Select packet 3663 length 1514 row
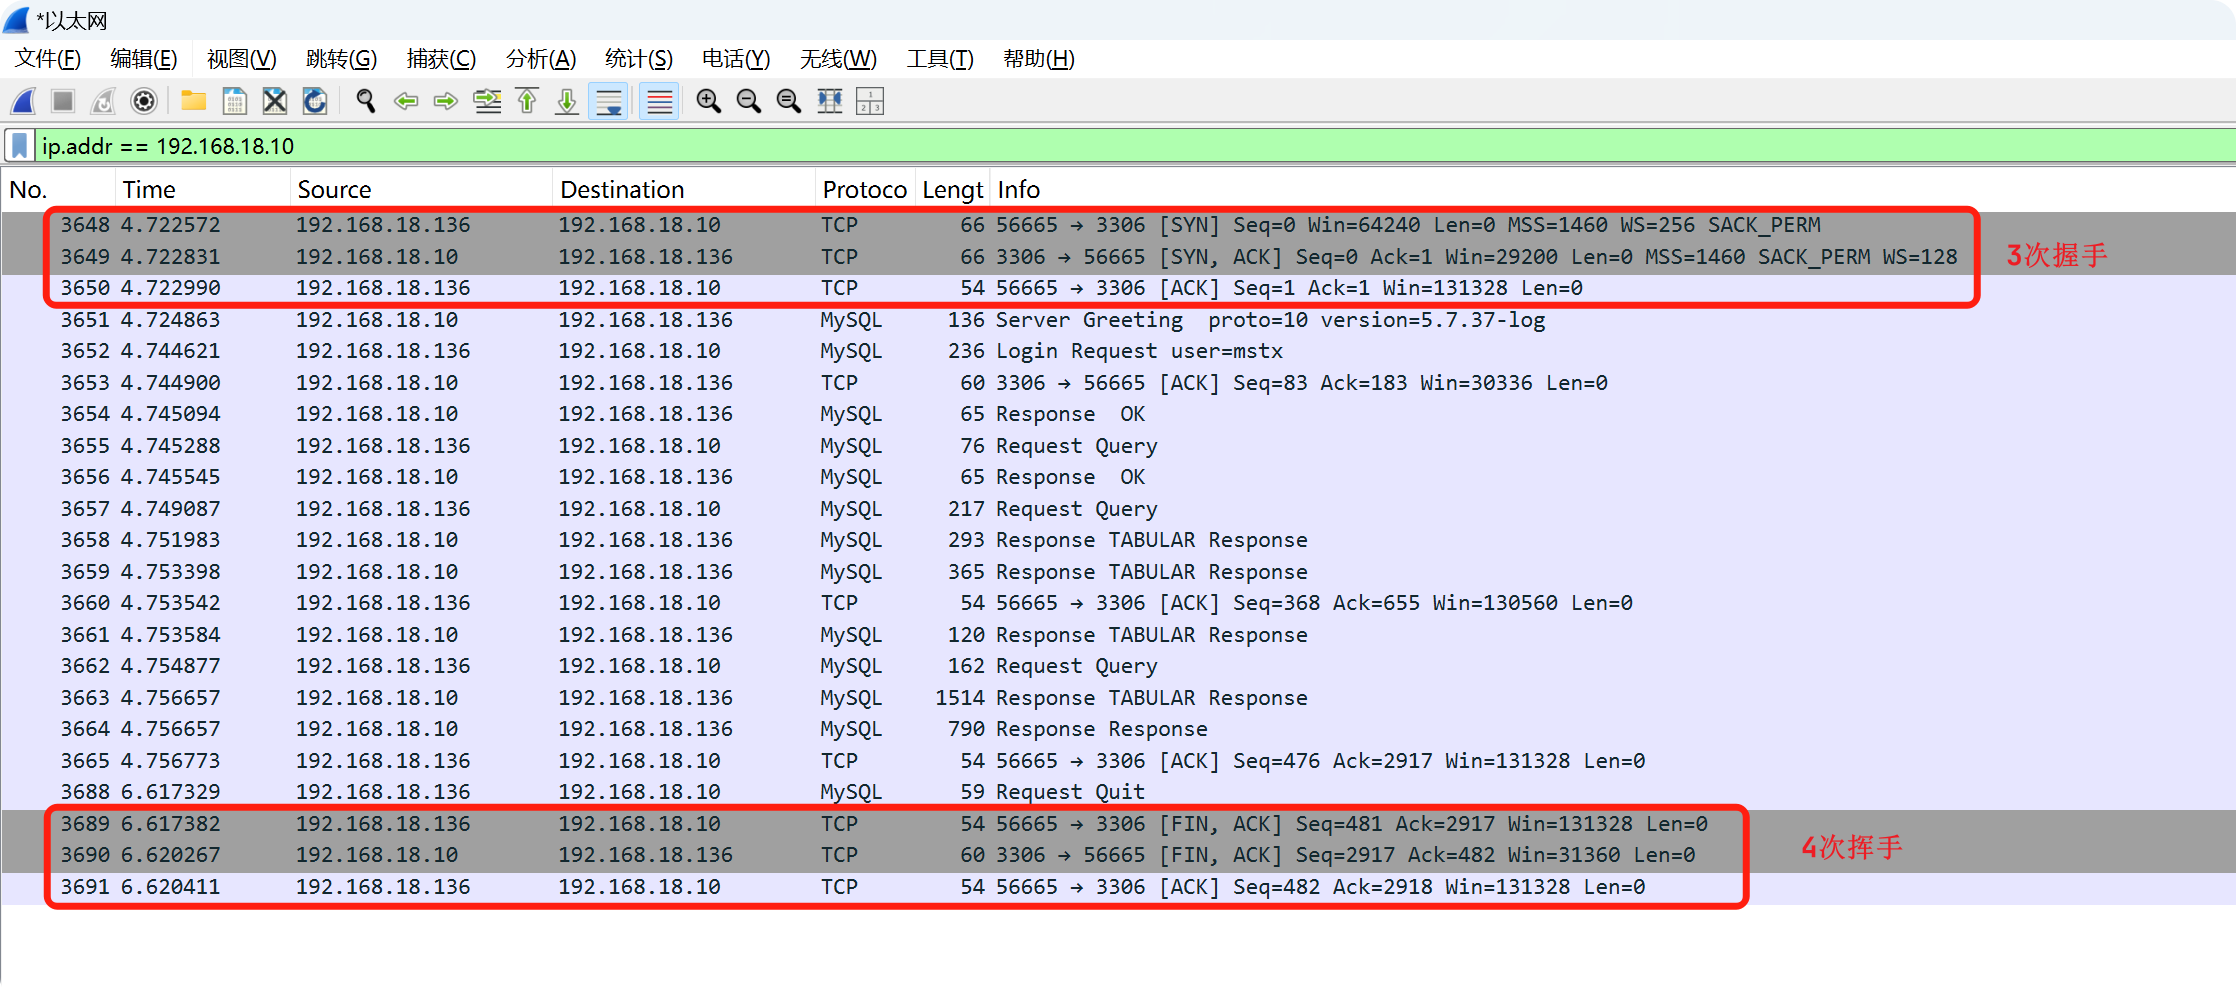2236x1002 pixels. click(1118, 698)
